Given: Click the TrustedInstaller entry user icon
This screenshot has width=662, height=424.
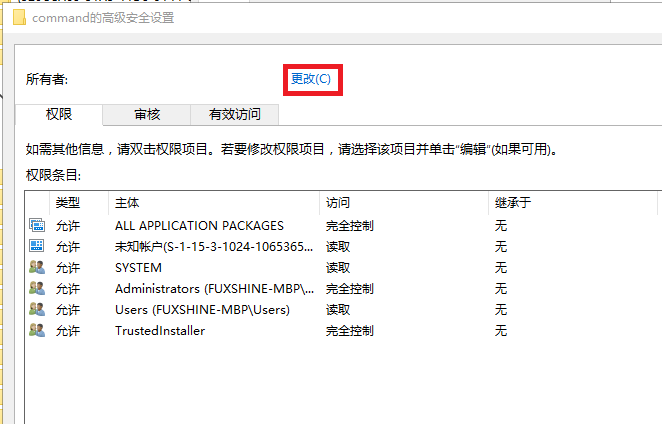Looking at the screenshot, I should 37,330.
